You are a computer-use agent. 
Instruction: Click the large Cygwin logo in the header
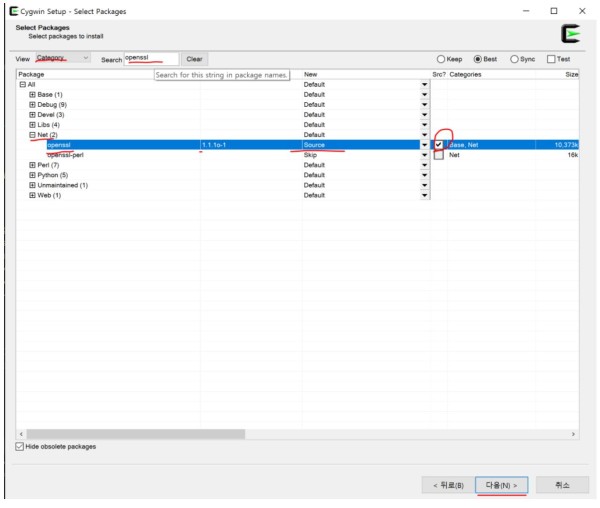tap(571, 34)
